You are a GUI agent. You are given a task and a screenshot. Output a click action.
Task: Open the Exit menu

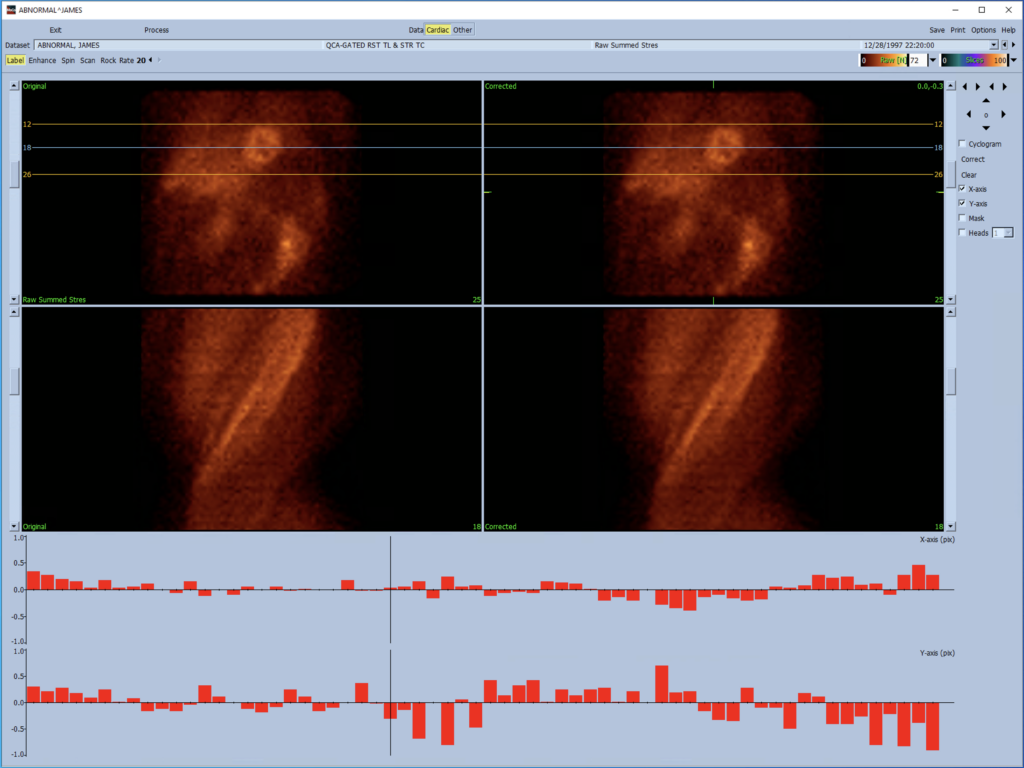point(56,30)
